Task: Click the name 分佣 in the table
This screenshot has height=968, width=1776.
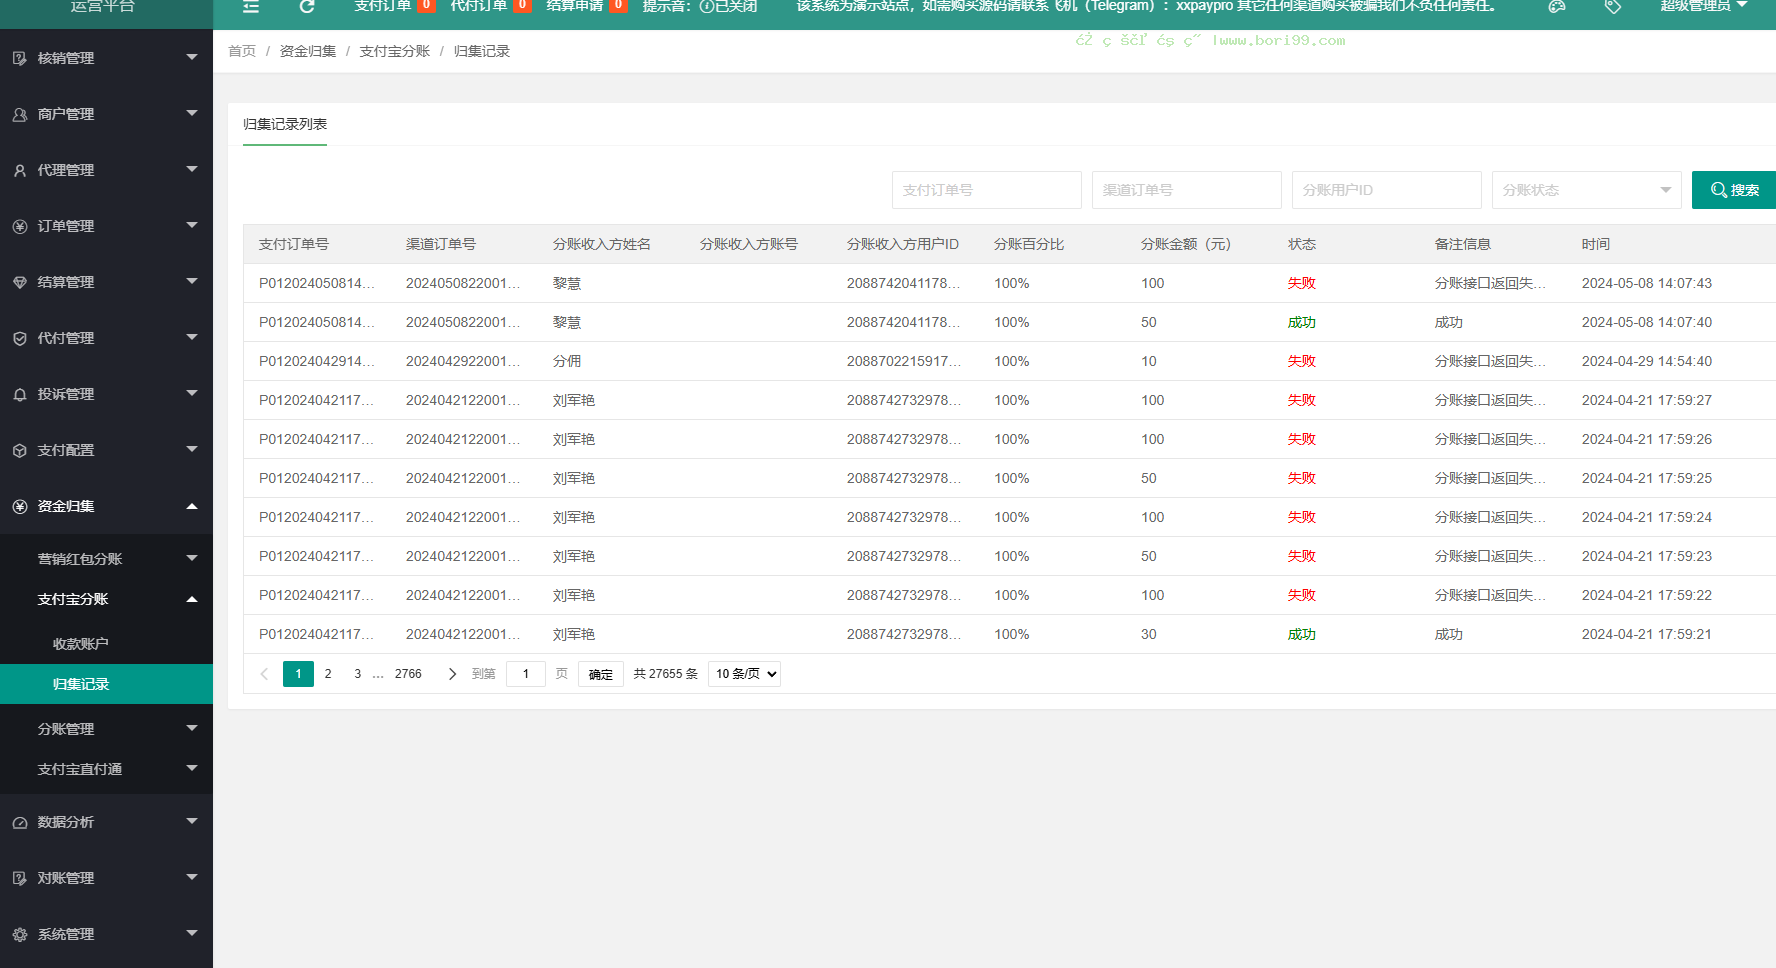Action: click(x=567, y=361)
